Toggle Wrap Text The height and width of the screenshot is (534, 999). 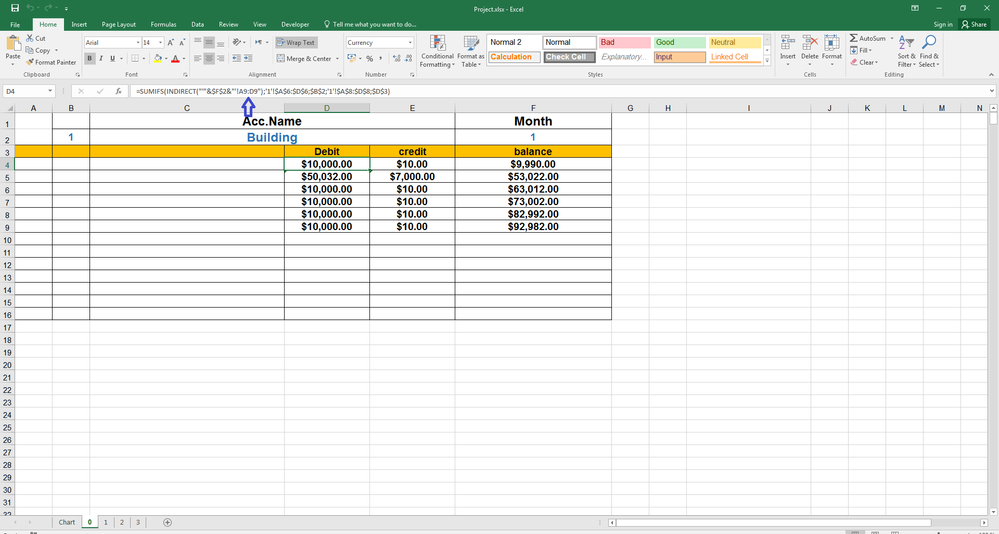tap(297, 43)
